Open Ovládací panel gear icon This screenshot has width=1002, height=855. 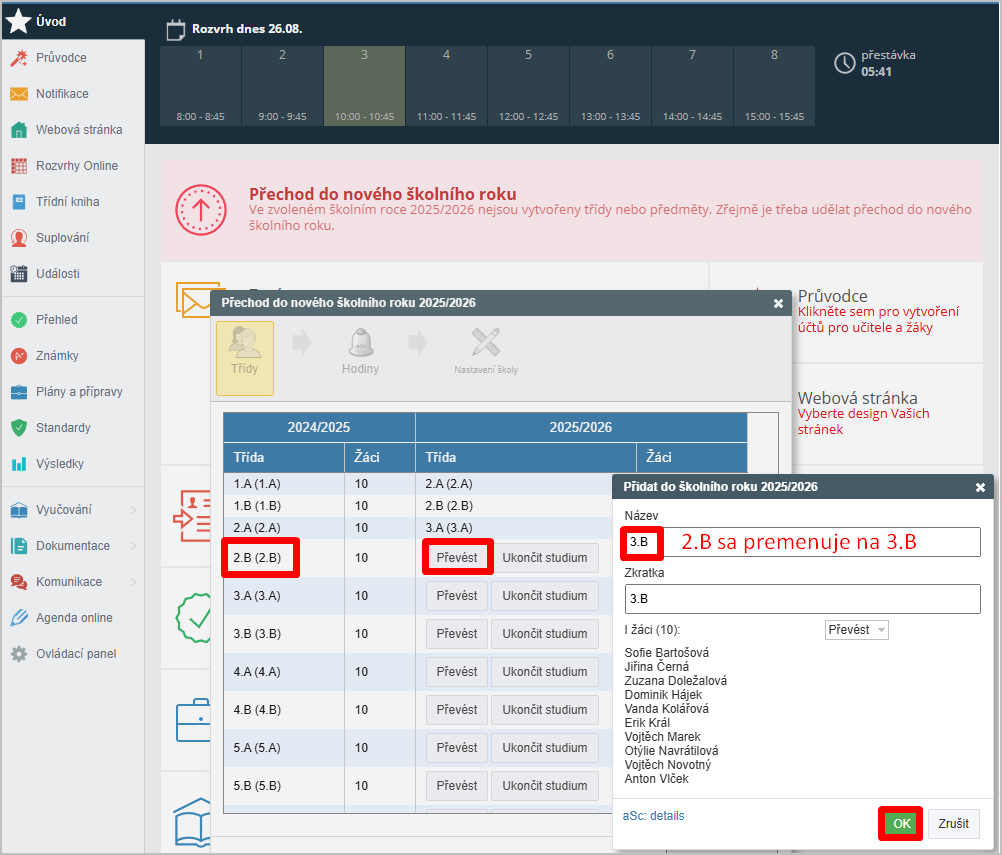pos(18,654)
